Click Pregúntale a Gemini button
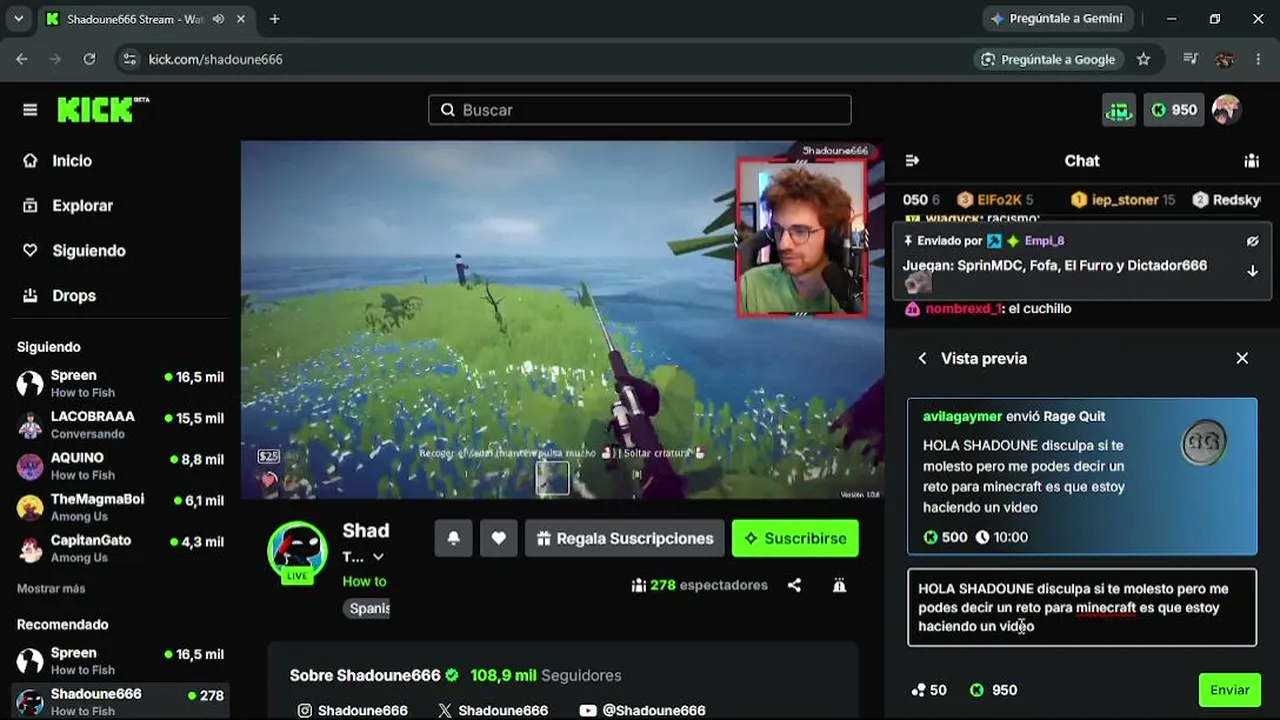The width and height of the screenshot is (1280, 720). click(x=1058, y=19)
